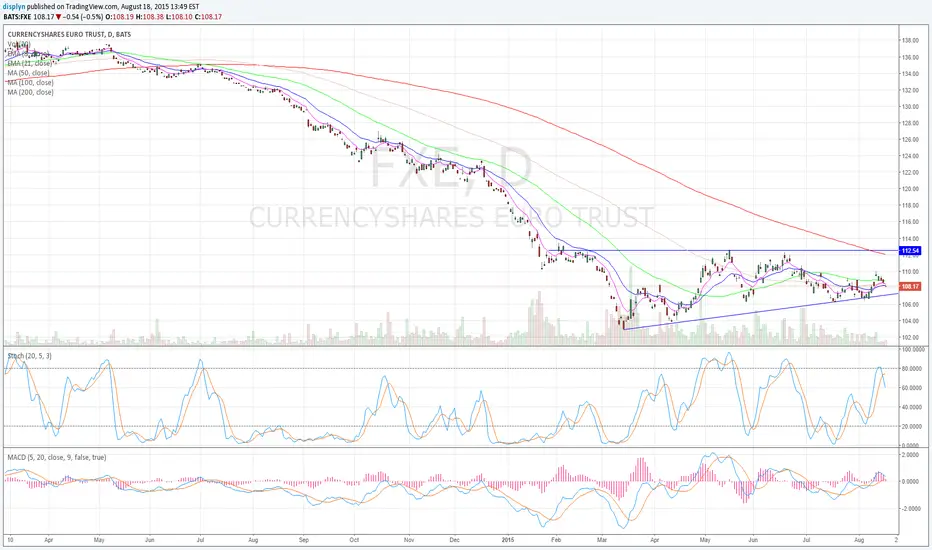Click the 118.00 price axis label
This screenshot has height=550, width=932.
click(x=911, y=206)
